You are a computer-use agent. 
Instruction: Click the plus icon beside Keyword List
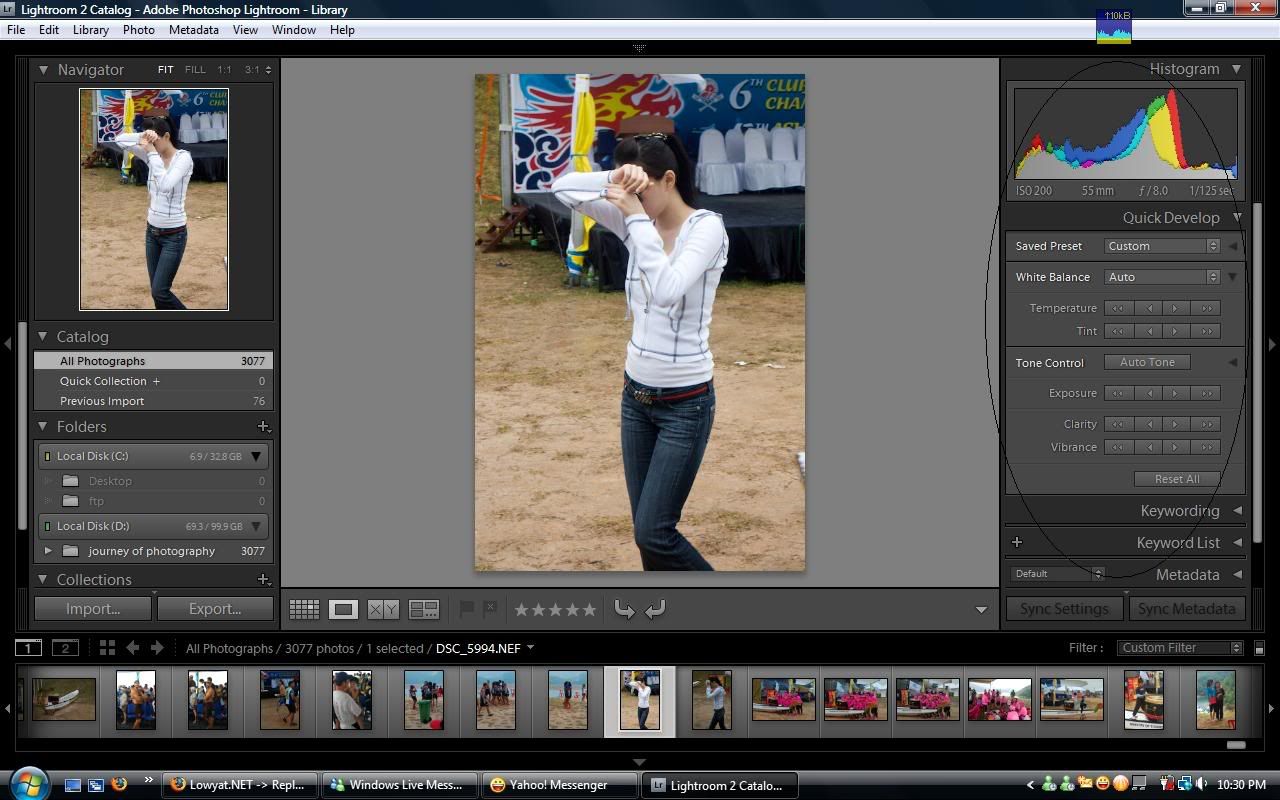click(1017, 542)
